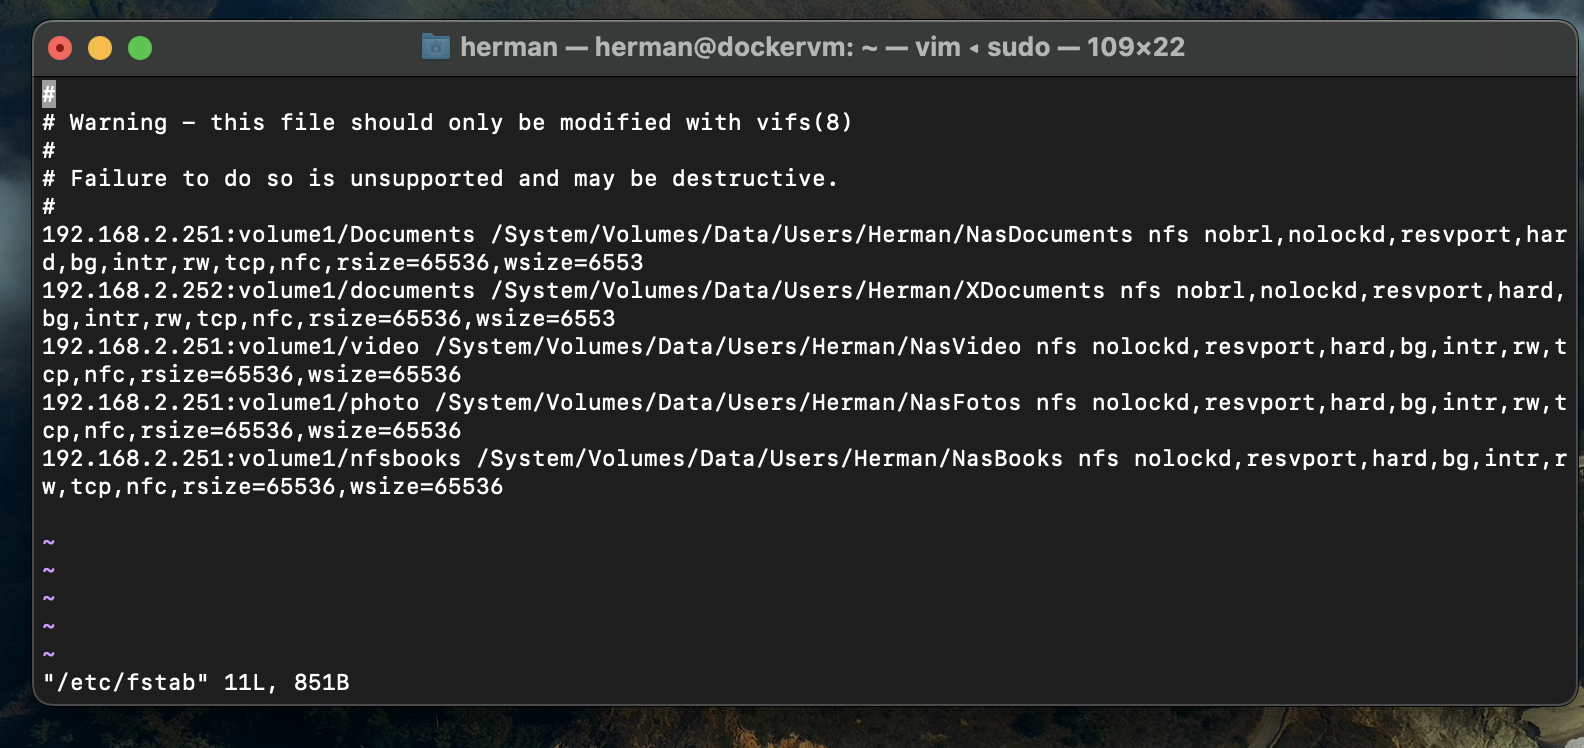Click the NasBooks mount path
Screen dimensions: 1584x748
point(769,458)
